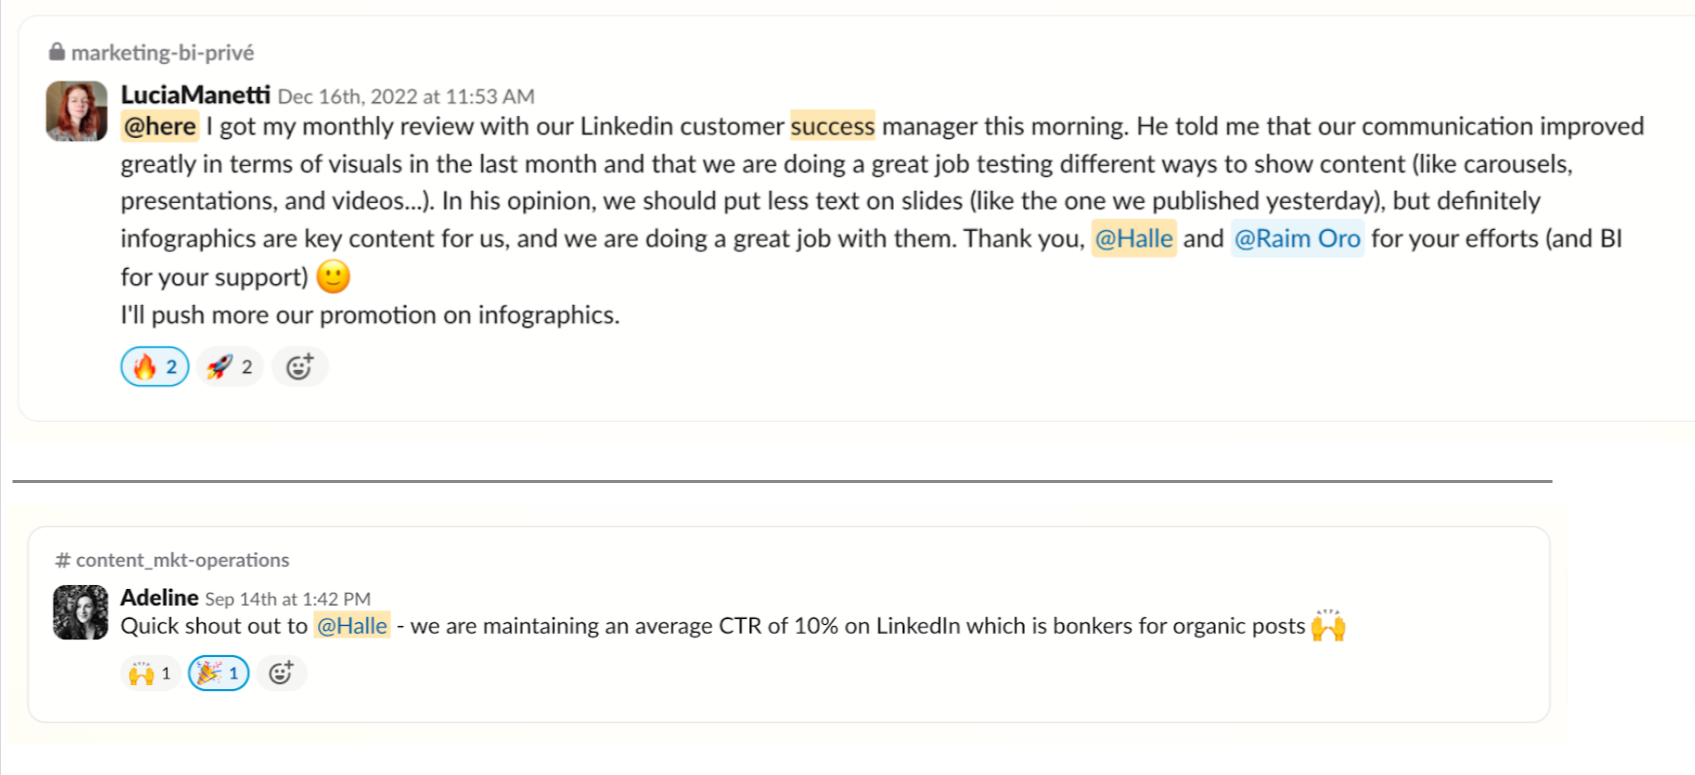Toggle the raised hands reaction under Adeline's post
1695x775 pixels.
(150, 673)
